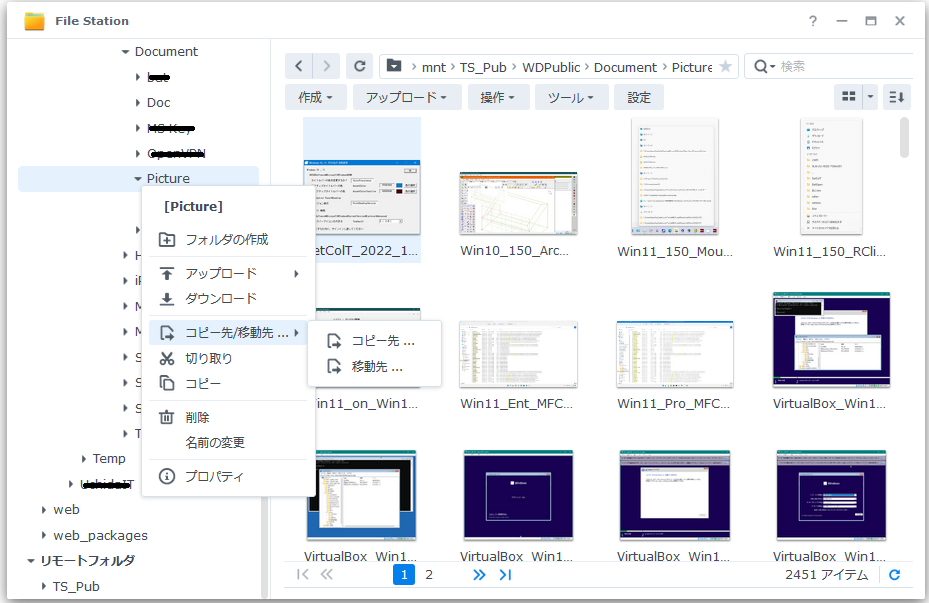Navigate back using the back arrow icon
The height and width of the screenshot is (603, 929).
[x=299, y=66]
